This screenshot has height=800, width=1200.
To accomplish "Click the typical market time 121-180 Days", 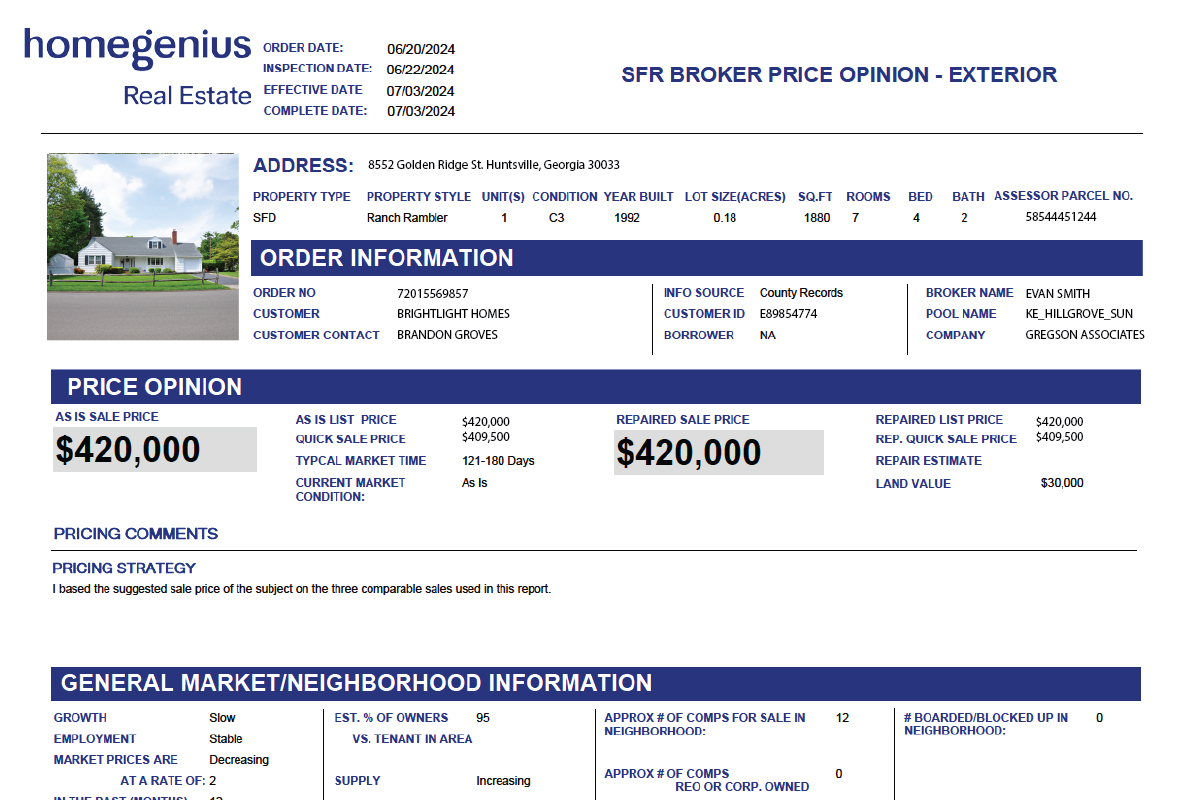I will coord(498,461).
